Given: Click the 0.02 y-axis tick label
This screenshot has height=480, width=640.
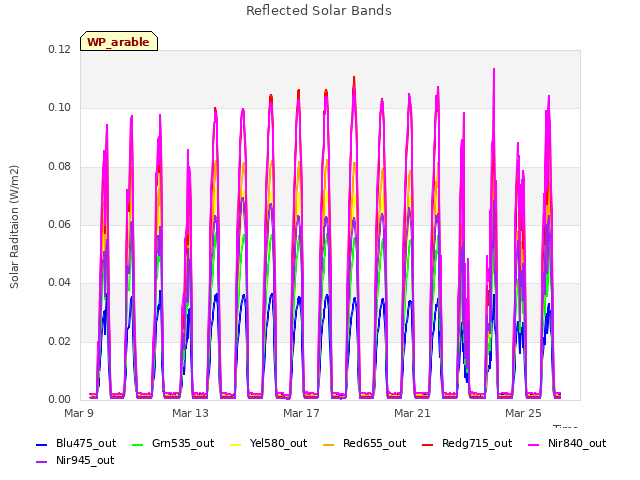Looking at the screenshot, I should click(x=60, y=341).
